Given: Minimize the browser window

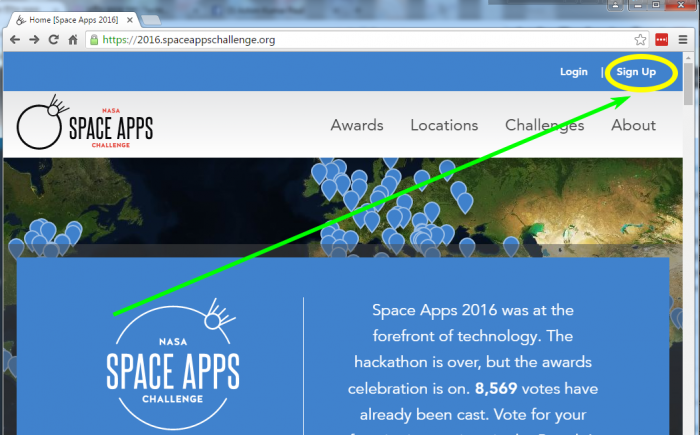Looking at the screenshot, I should (x=638, y=5).
